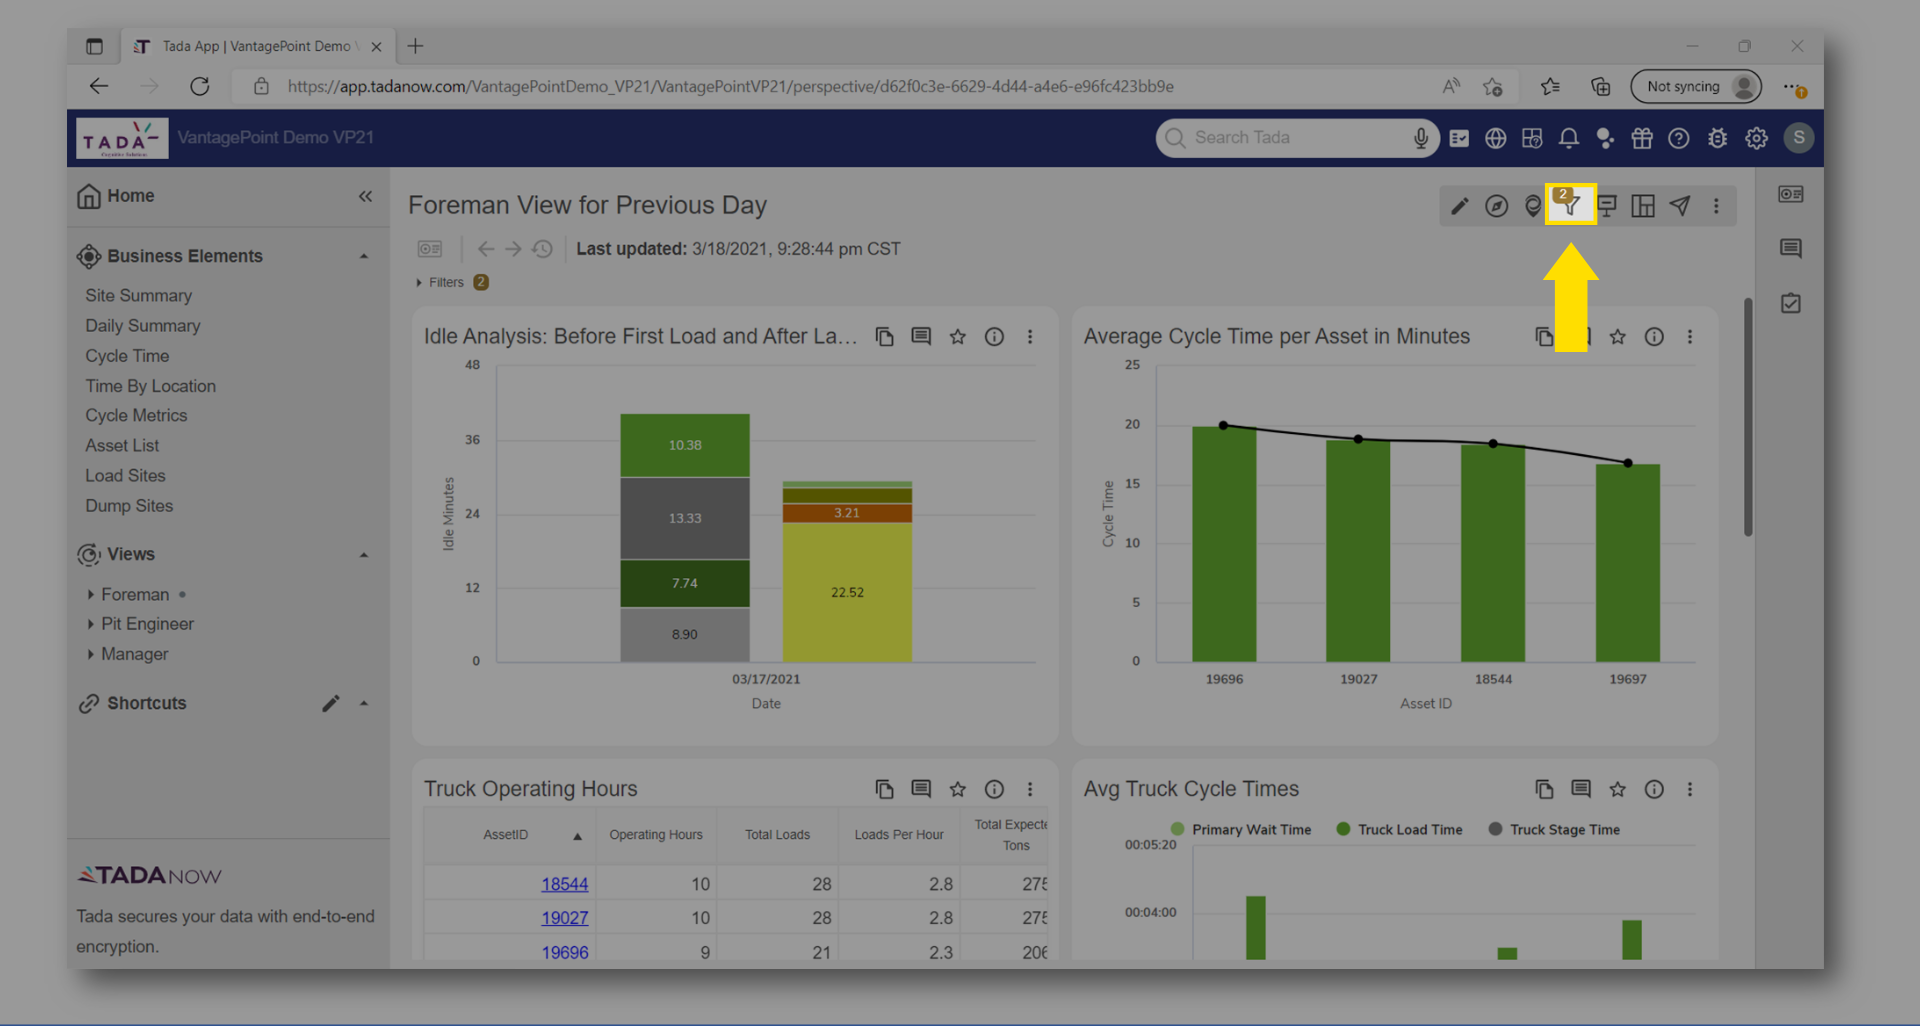Open comments icon on Truck Operating Hours
Screen dimensions: 1920x1026
tap(921, 789)
